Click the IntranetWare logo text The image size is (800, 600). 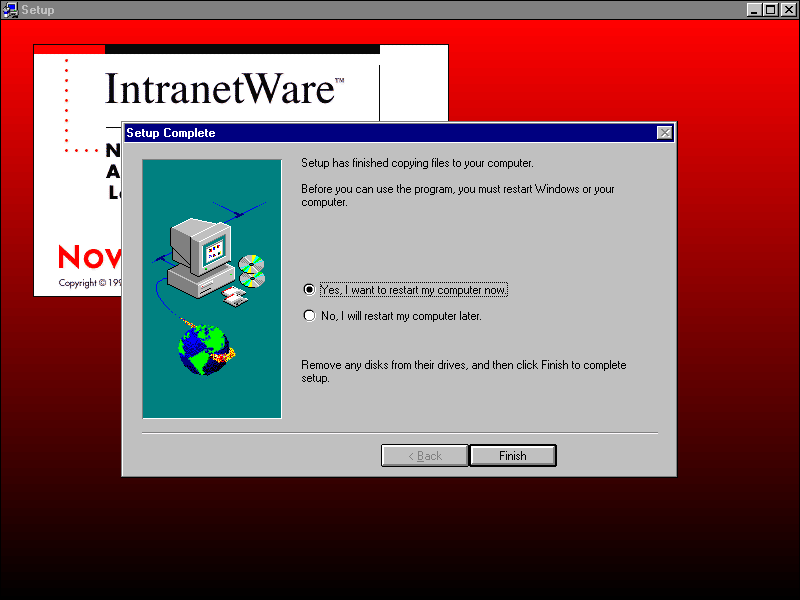coord(224,88)
